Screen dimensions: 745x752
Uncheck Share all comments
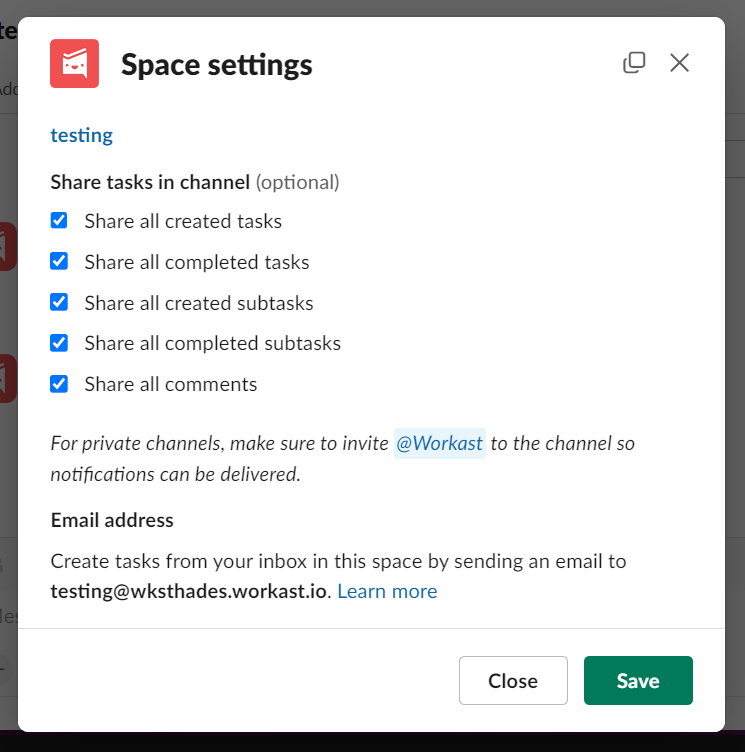point(59,384)
